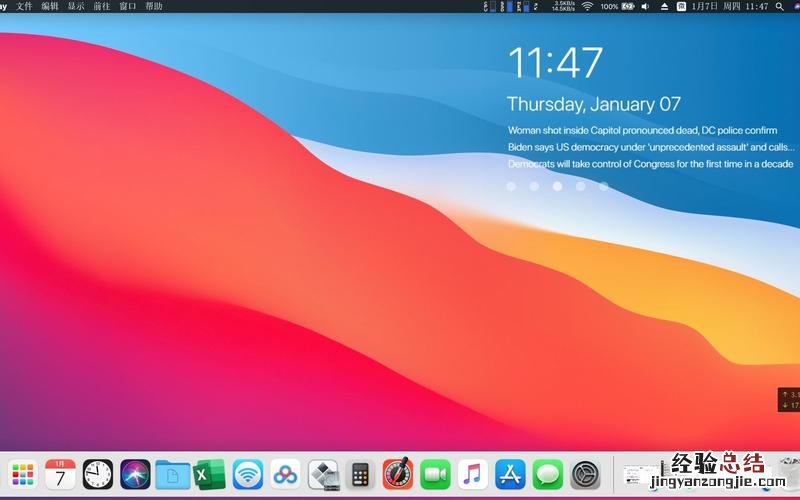The image size is (800, 500).
Task: Launch Siri from the dock
Action: pos(135,474)
